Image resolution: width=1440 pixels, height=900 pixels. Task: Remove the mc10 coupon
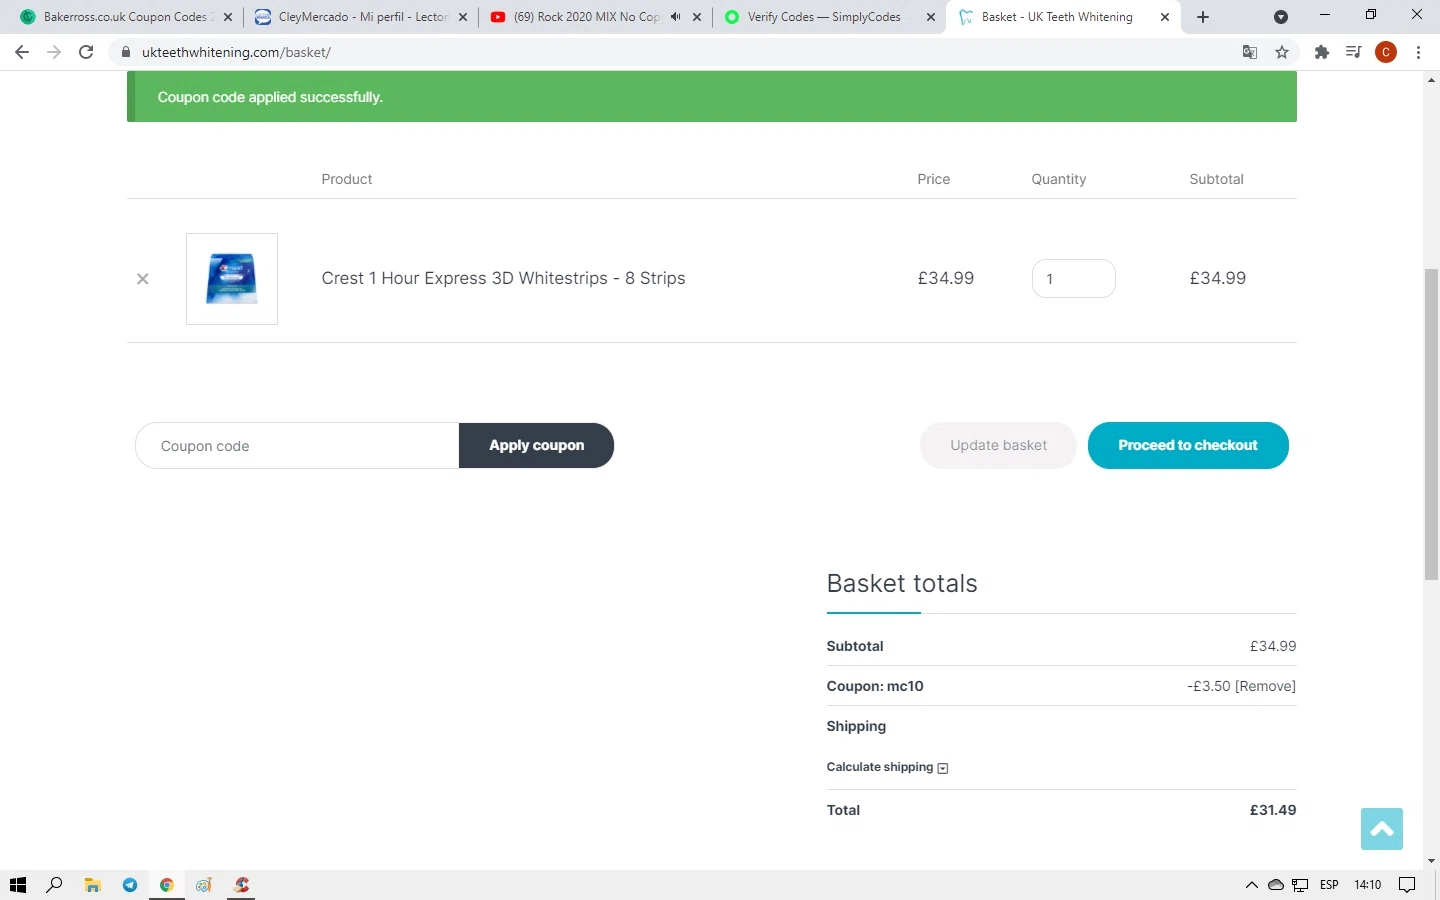(x=1266, y=686)
